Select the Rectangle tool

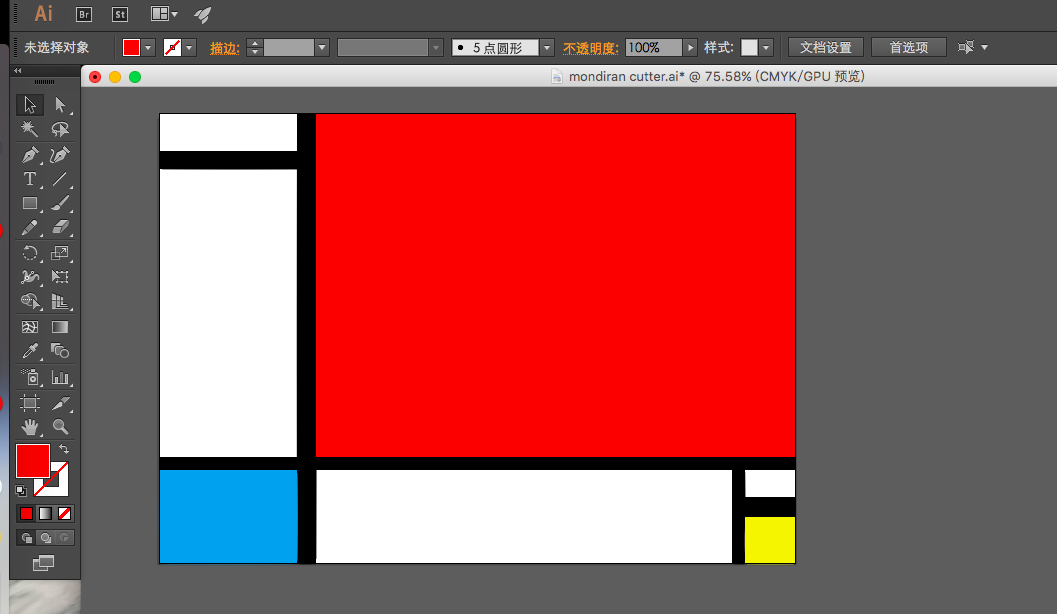click(x=30, y=203)
